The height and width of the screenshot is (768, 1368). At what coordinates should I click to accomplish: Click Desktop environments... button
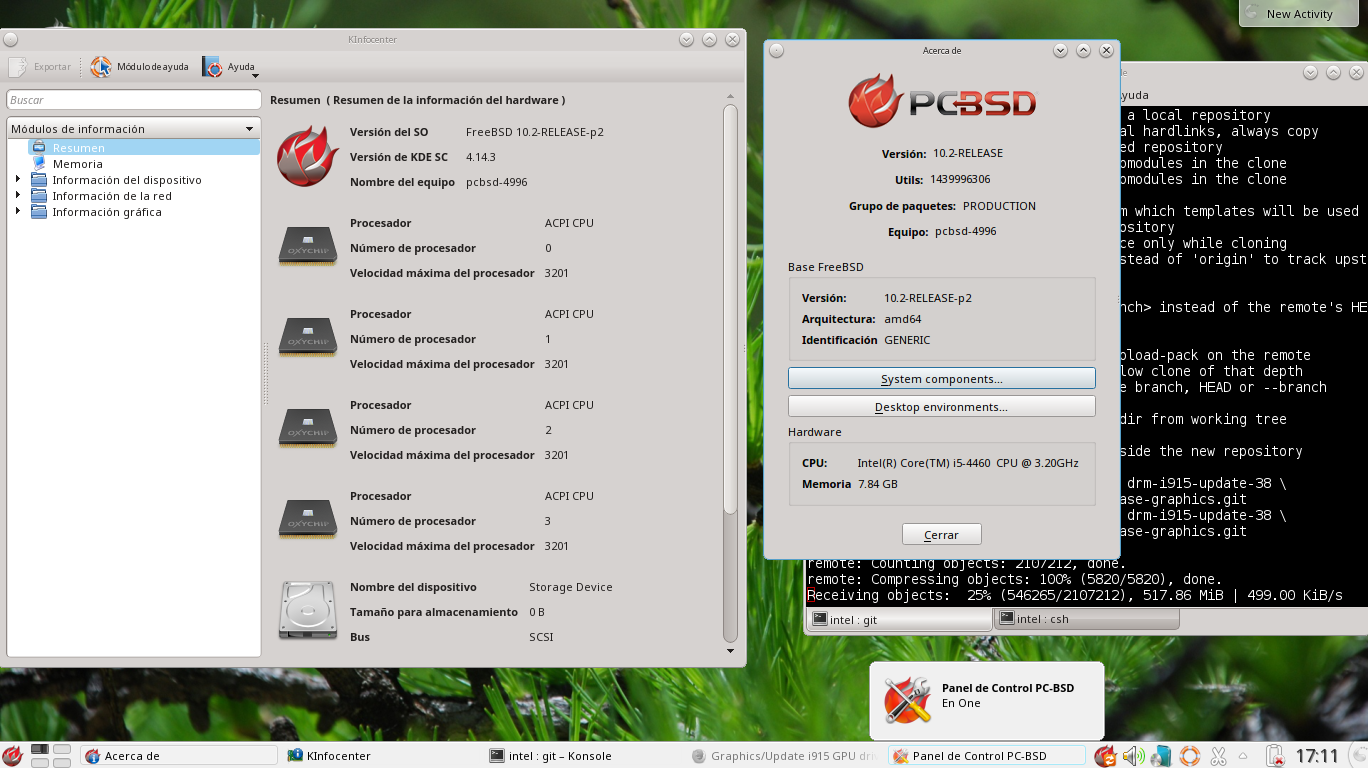point(942,407)
